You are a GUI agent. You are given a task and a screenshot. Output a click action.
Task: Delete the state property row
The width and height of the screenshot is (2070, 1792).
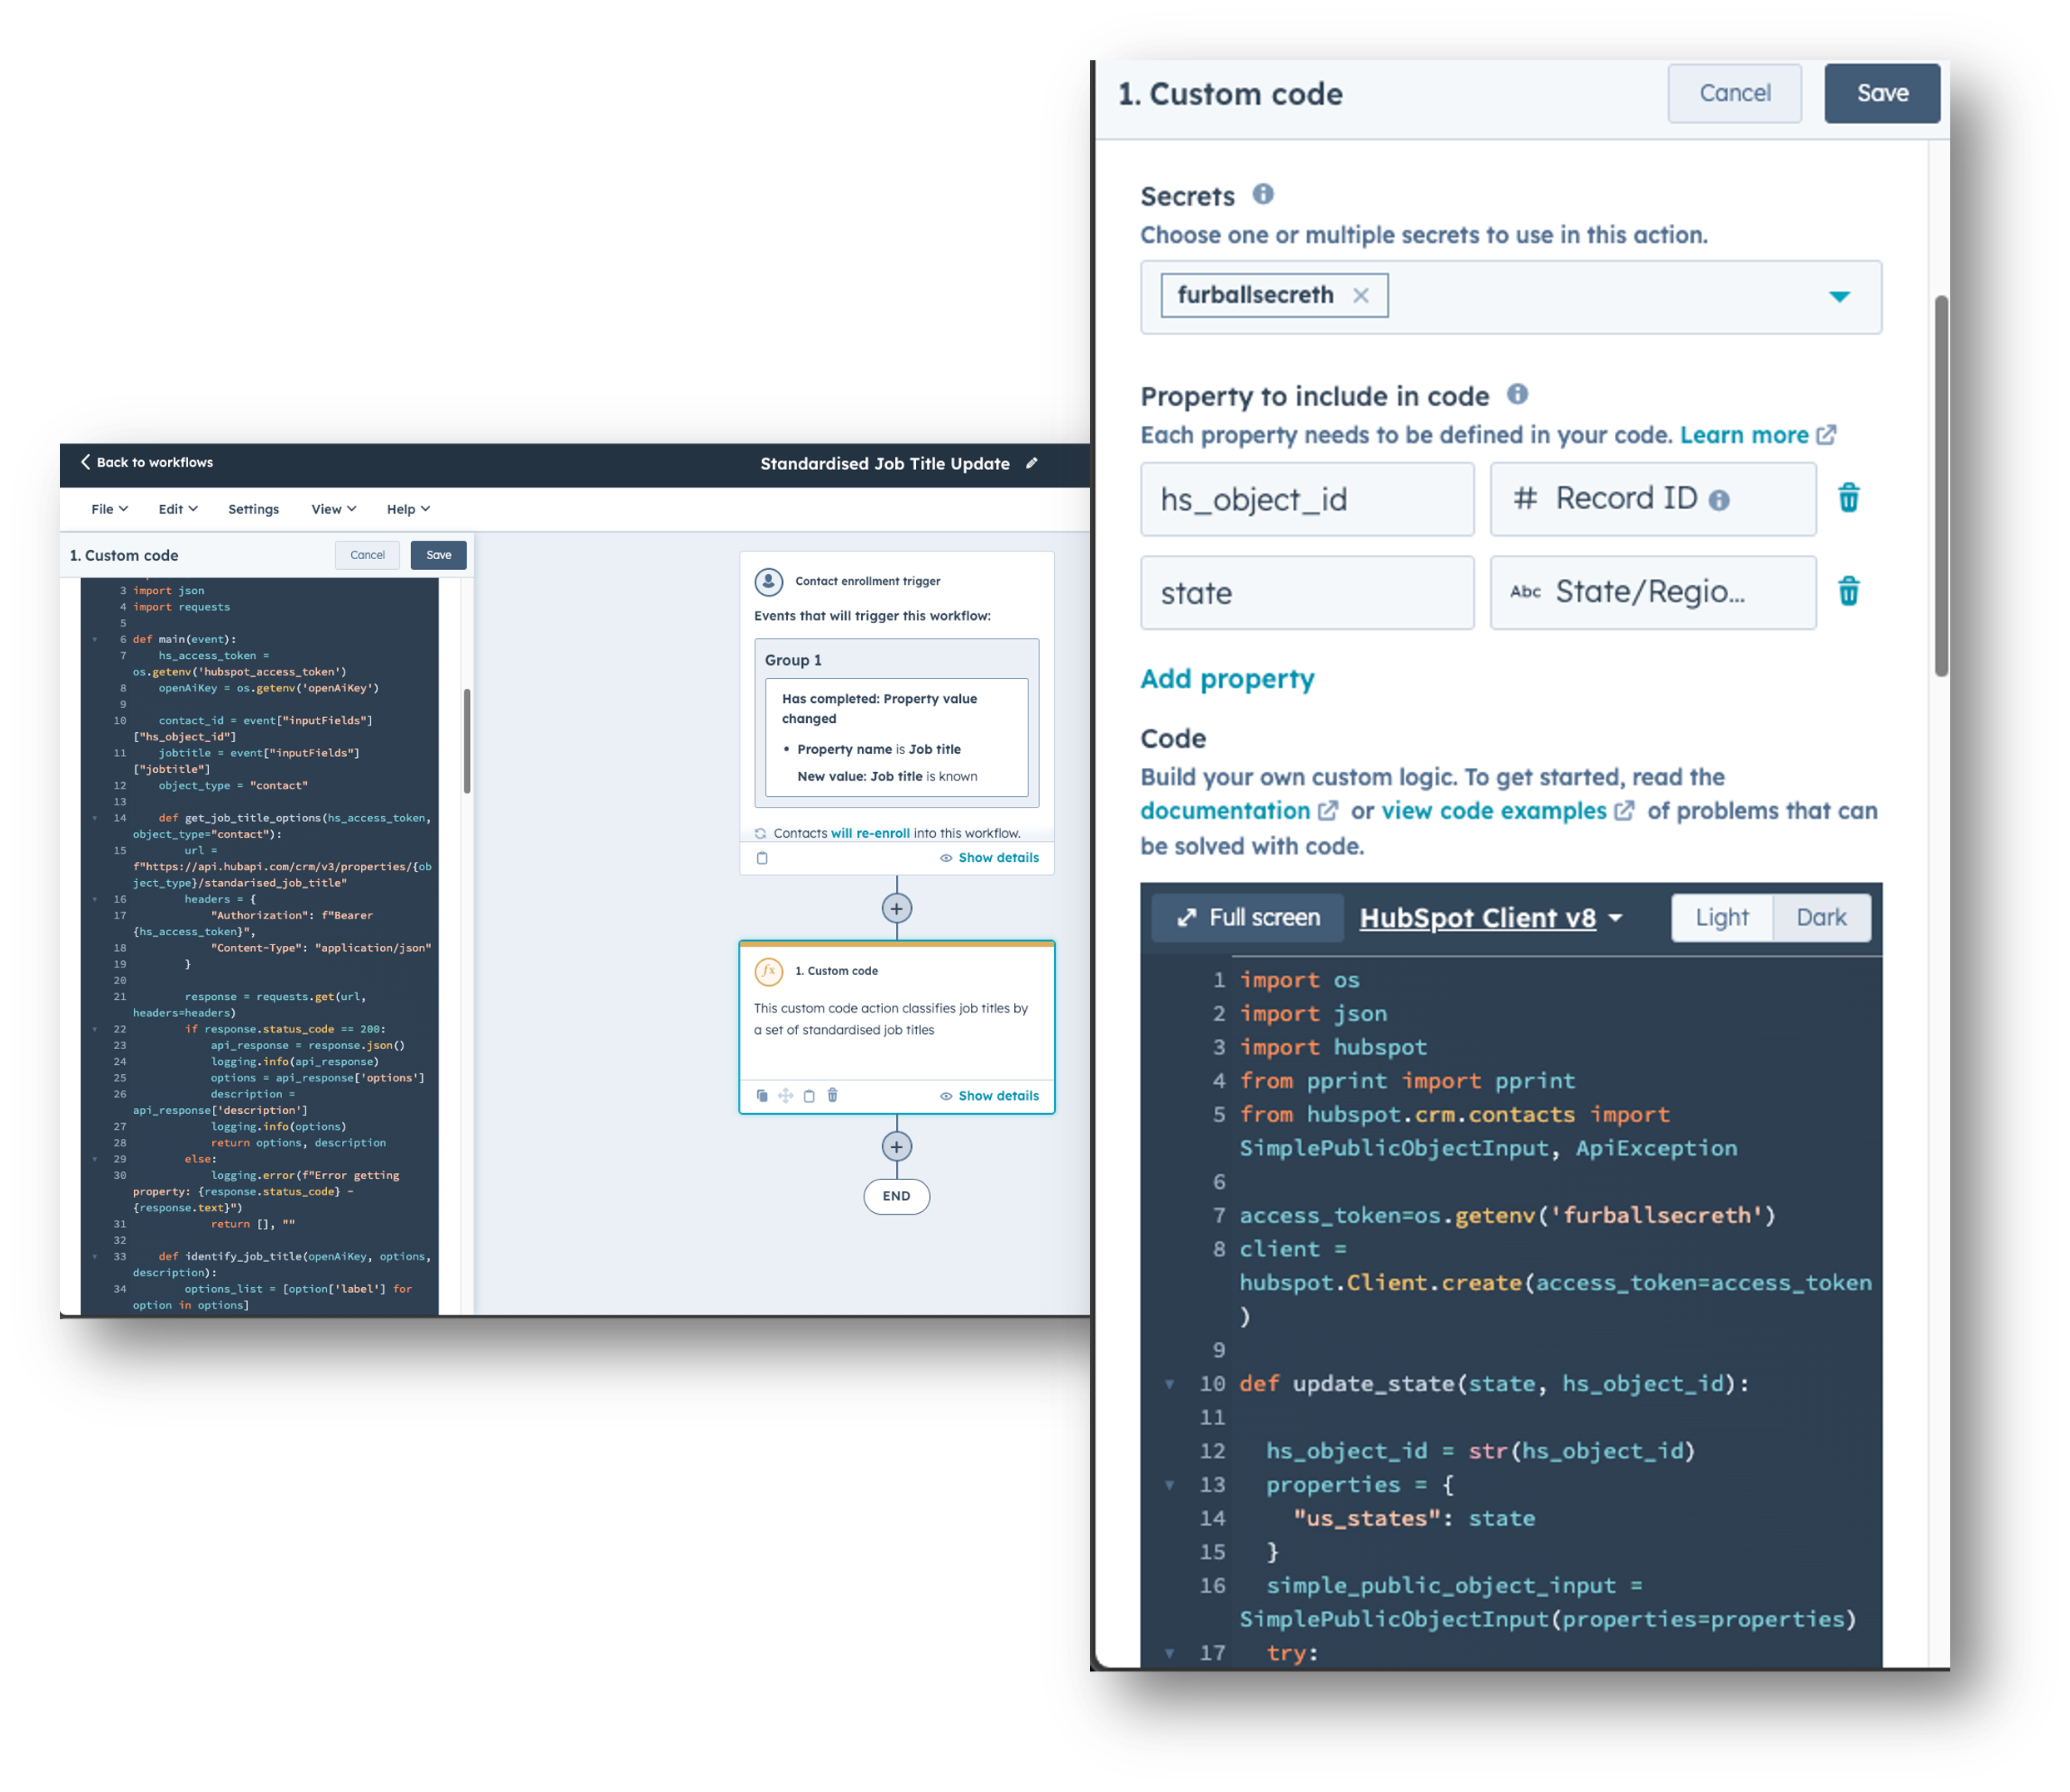coord(1848,592)
